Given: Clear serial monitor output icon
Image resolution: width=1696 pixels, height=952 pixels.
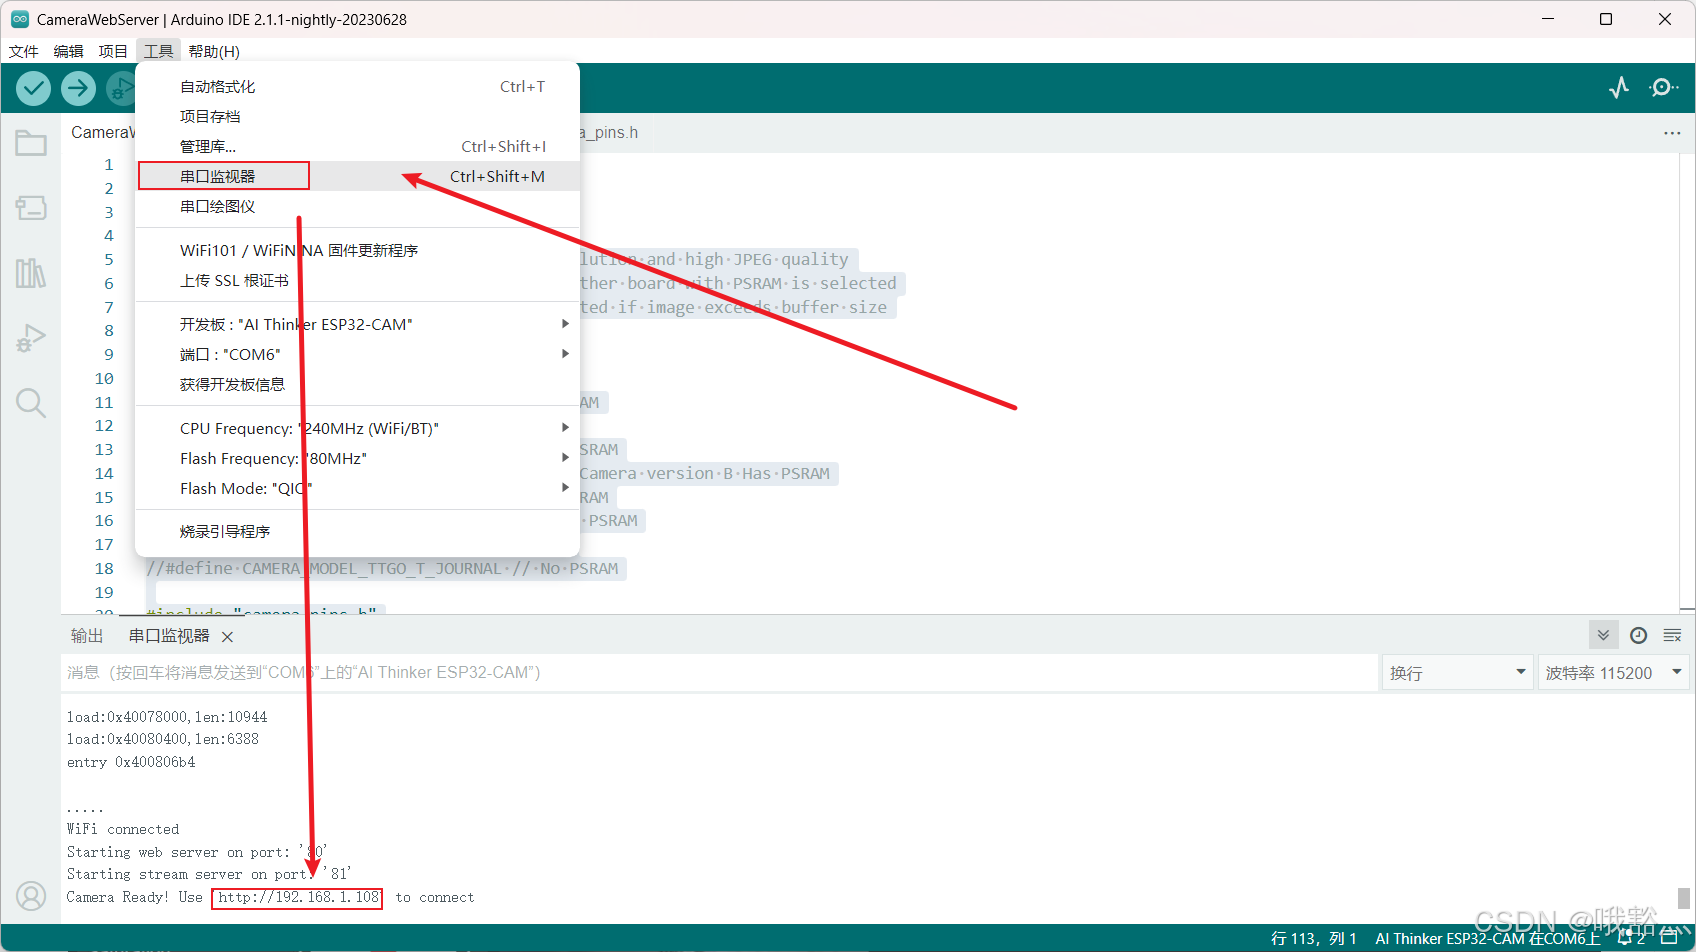Looking at the screenshot, I should point(1672,635).
